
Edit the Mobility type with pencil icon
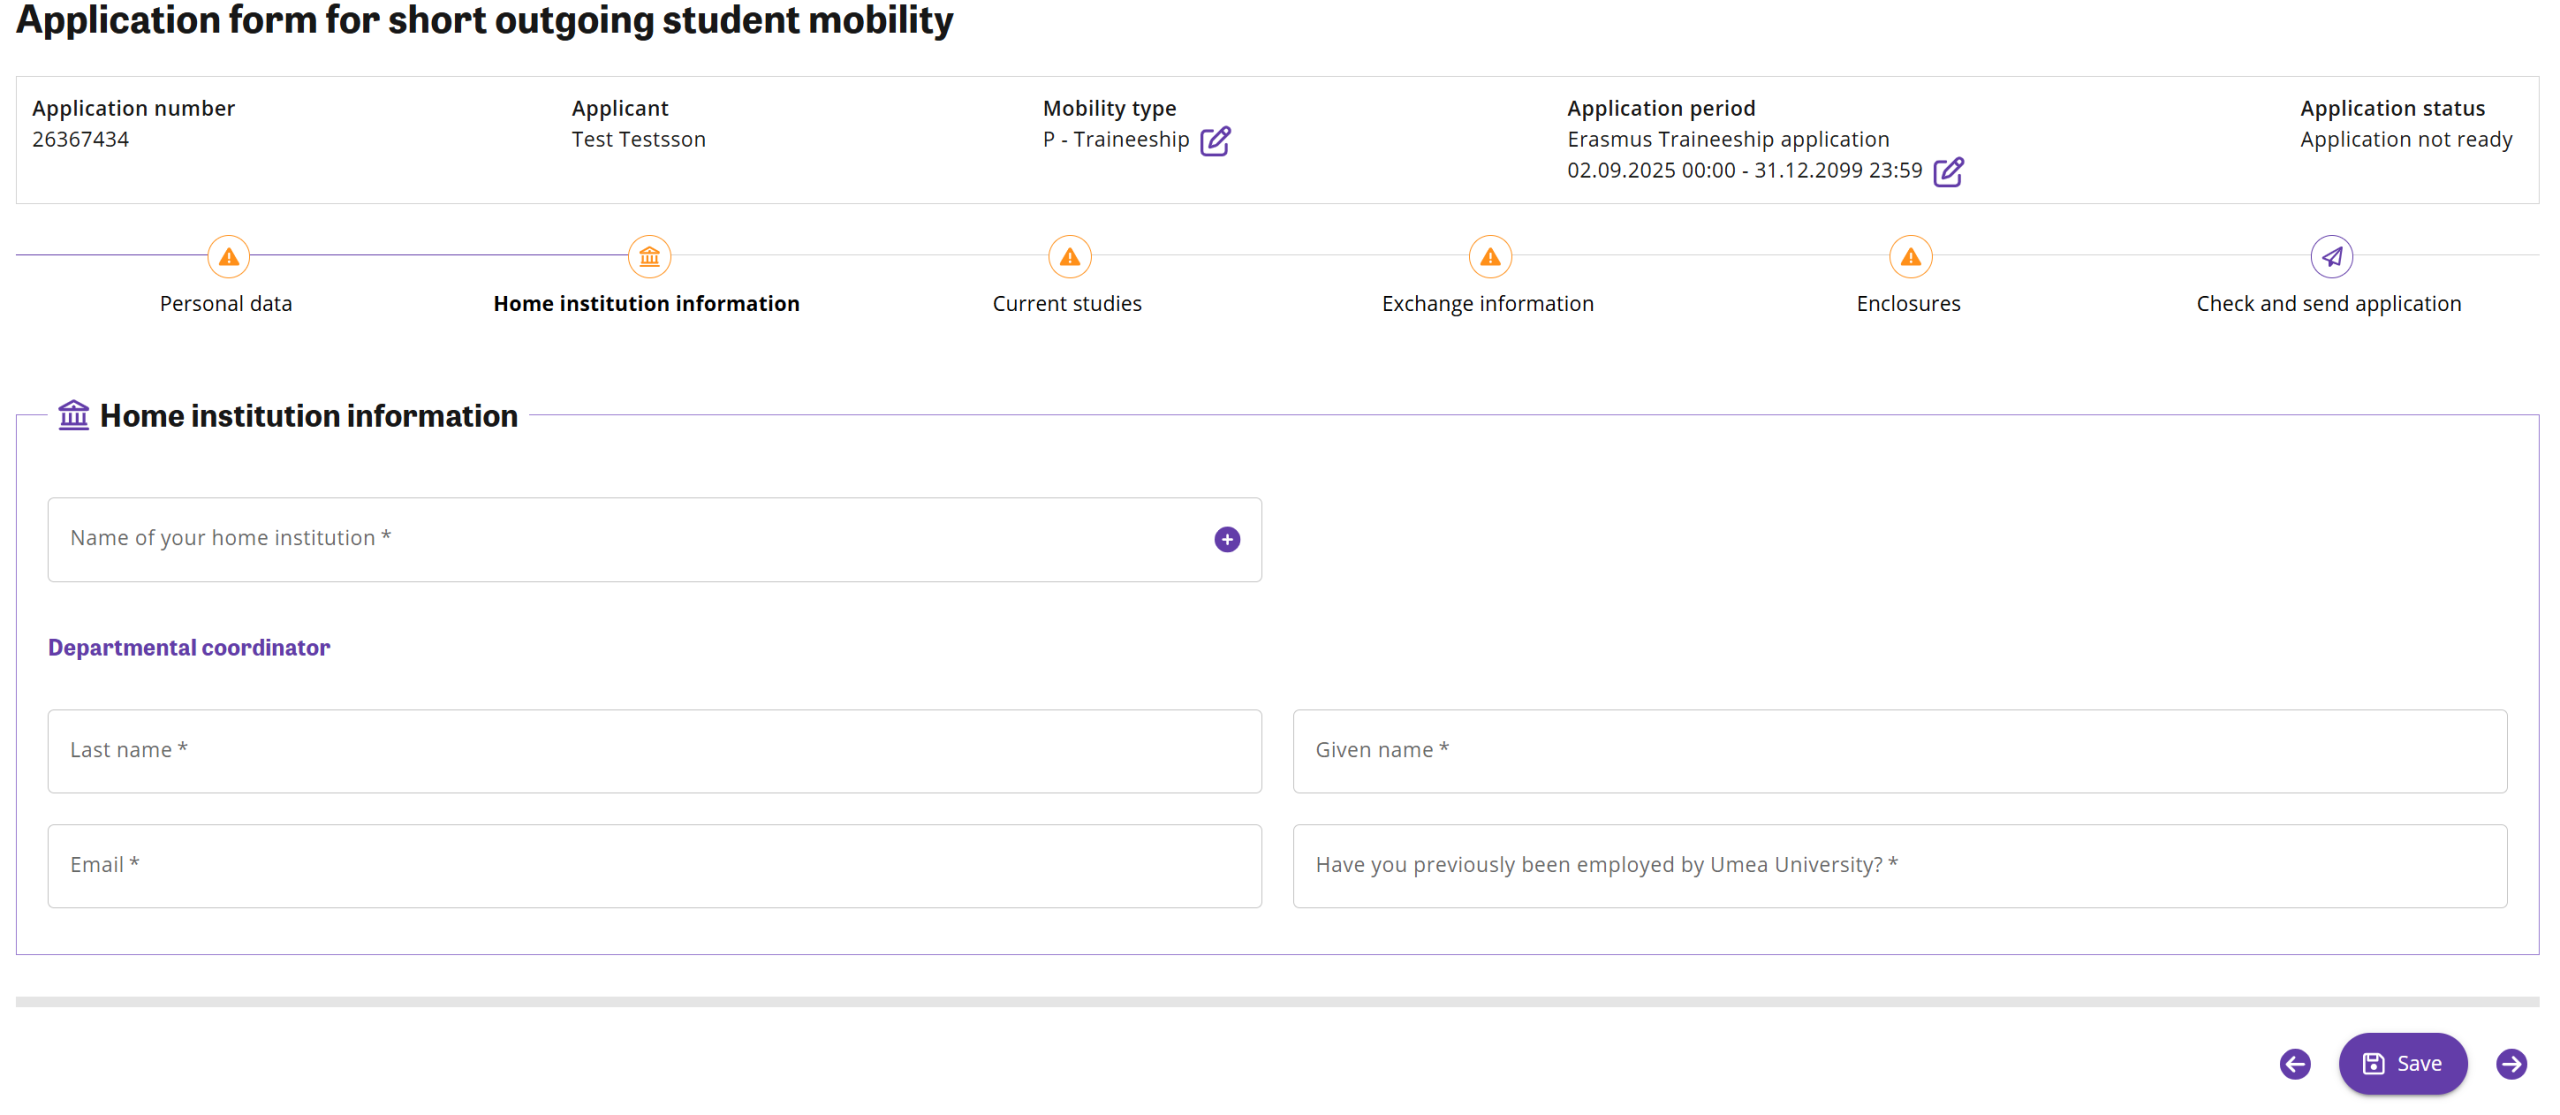[x=1214, y=141]
